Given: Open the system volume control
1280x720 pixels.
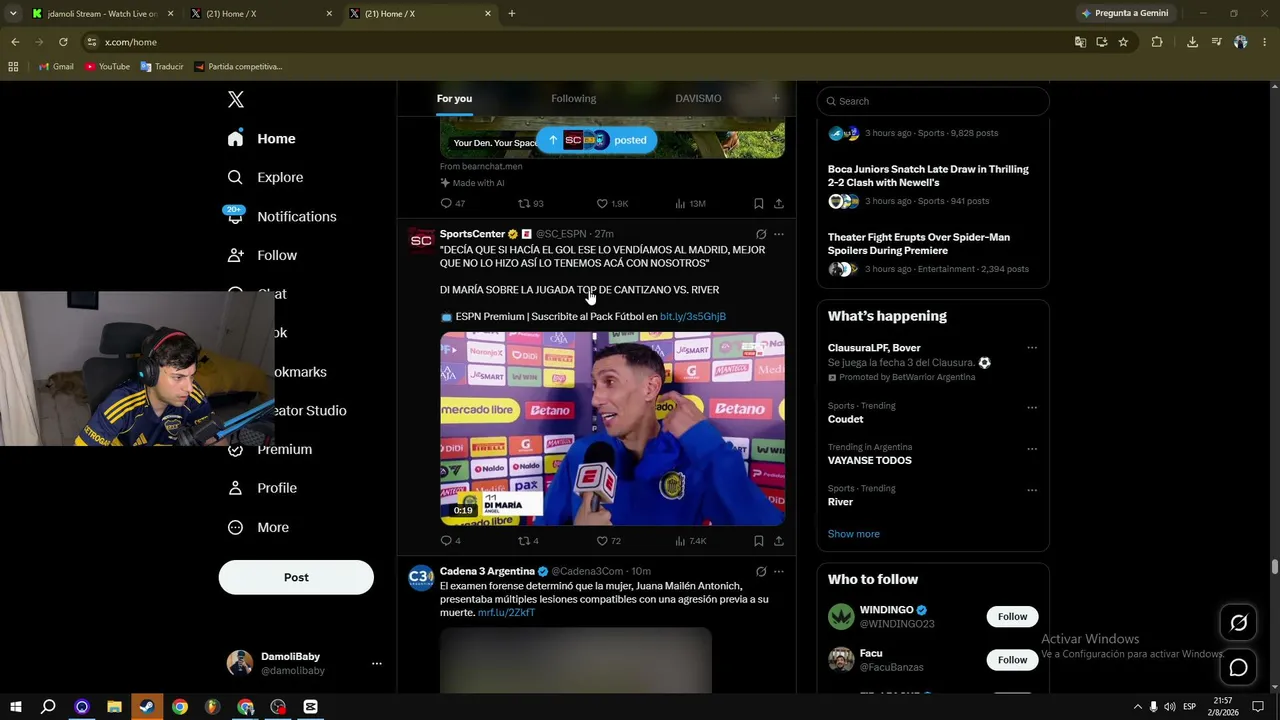Looking at the screenshot, I should point(1170,707).
